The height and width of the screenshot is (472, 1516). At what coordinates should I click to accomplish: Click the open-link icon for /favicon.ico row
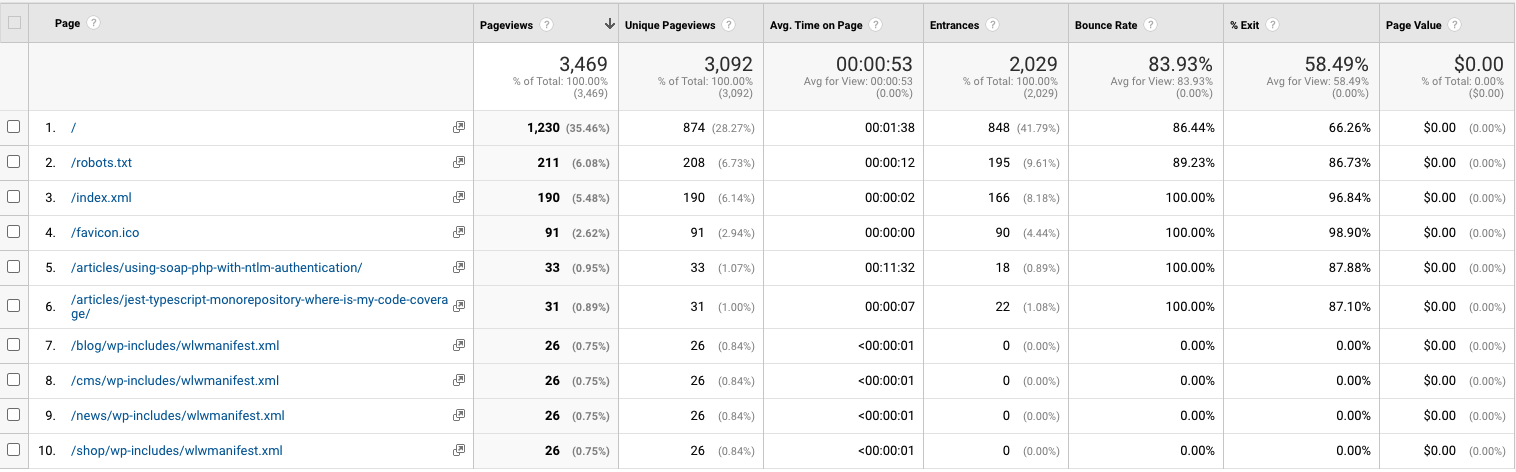[x=459, y=232]
